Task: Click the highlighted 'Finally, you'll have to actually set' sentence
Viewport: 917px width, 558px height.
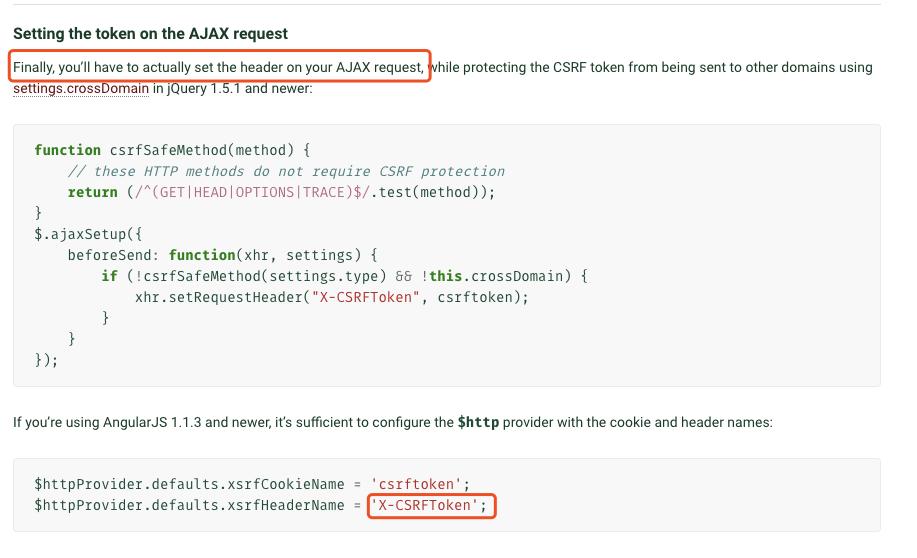Action: click(x=219, y=67)
